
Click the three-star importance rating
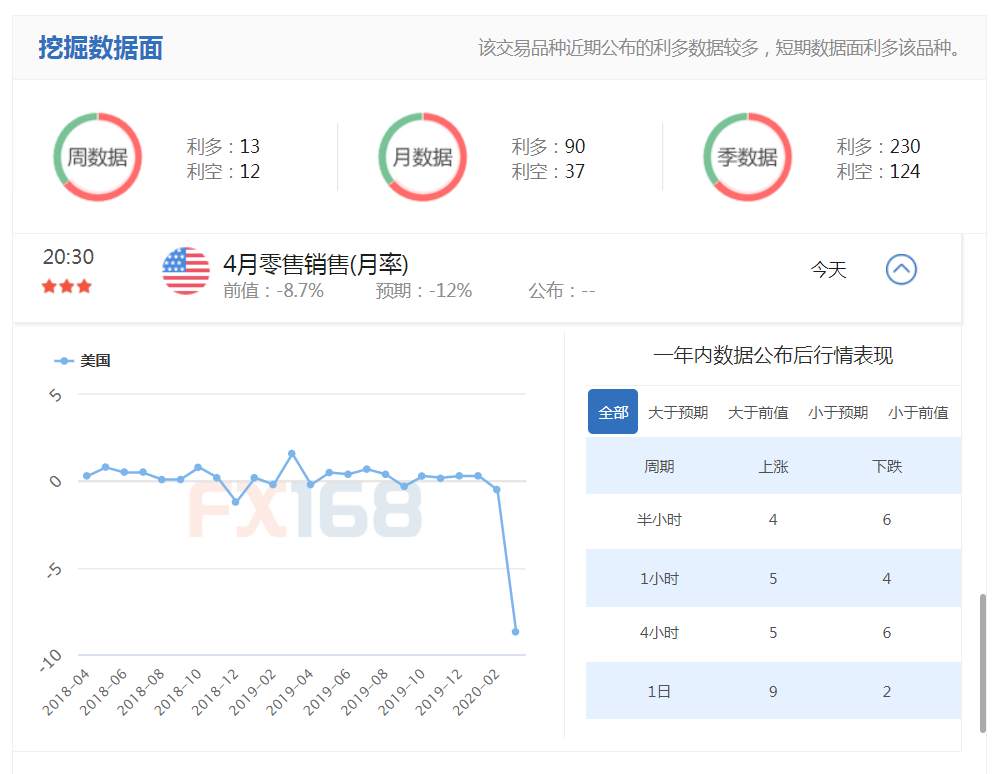tap(66, 286)
